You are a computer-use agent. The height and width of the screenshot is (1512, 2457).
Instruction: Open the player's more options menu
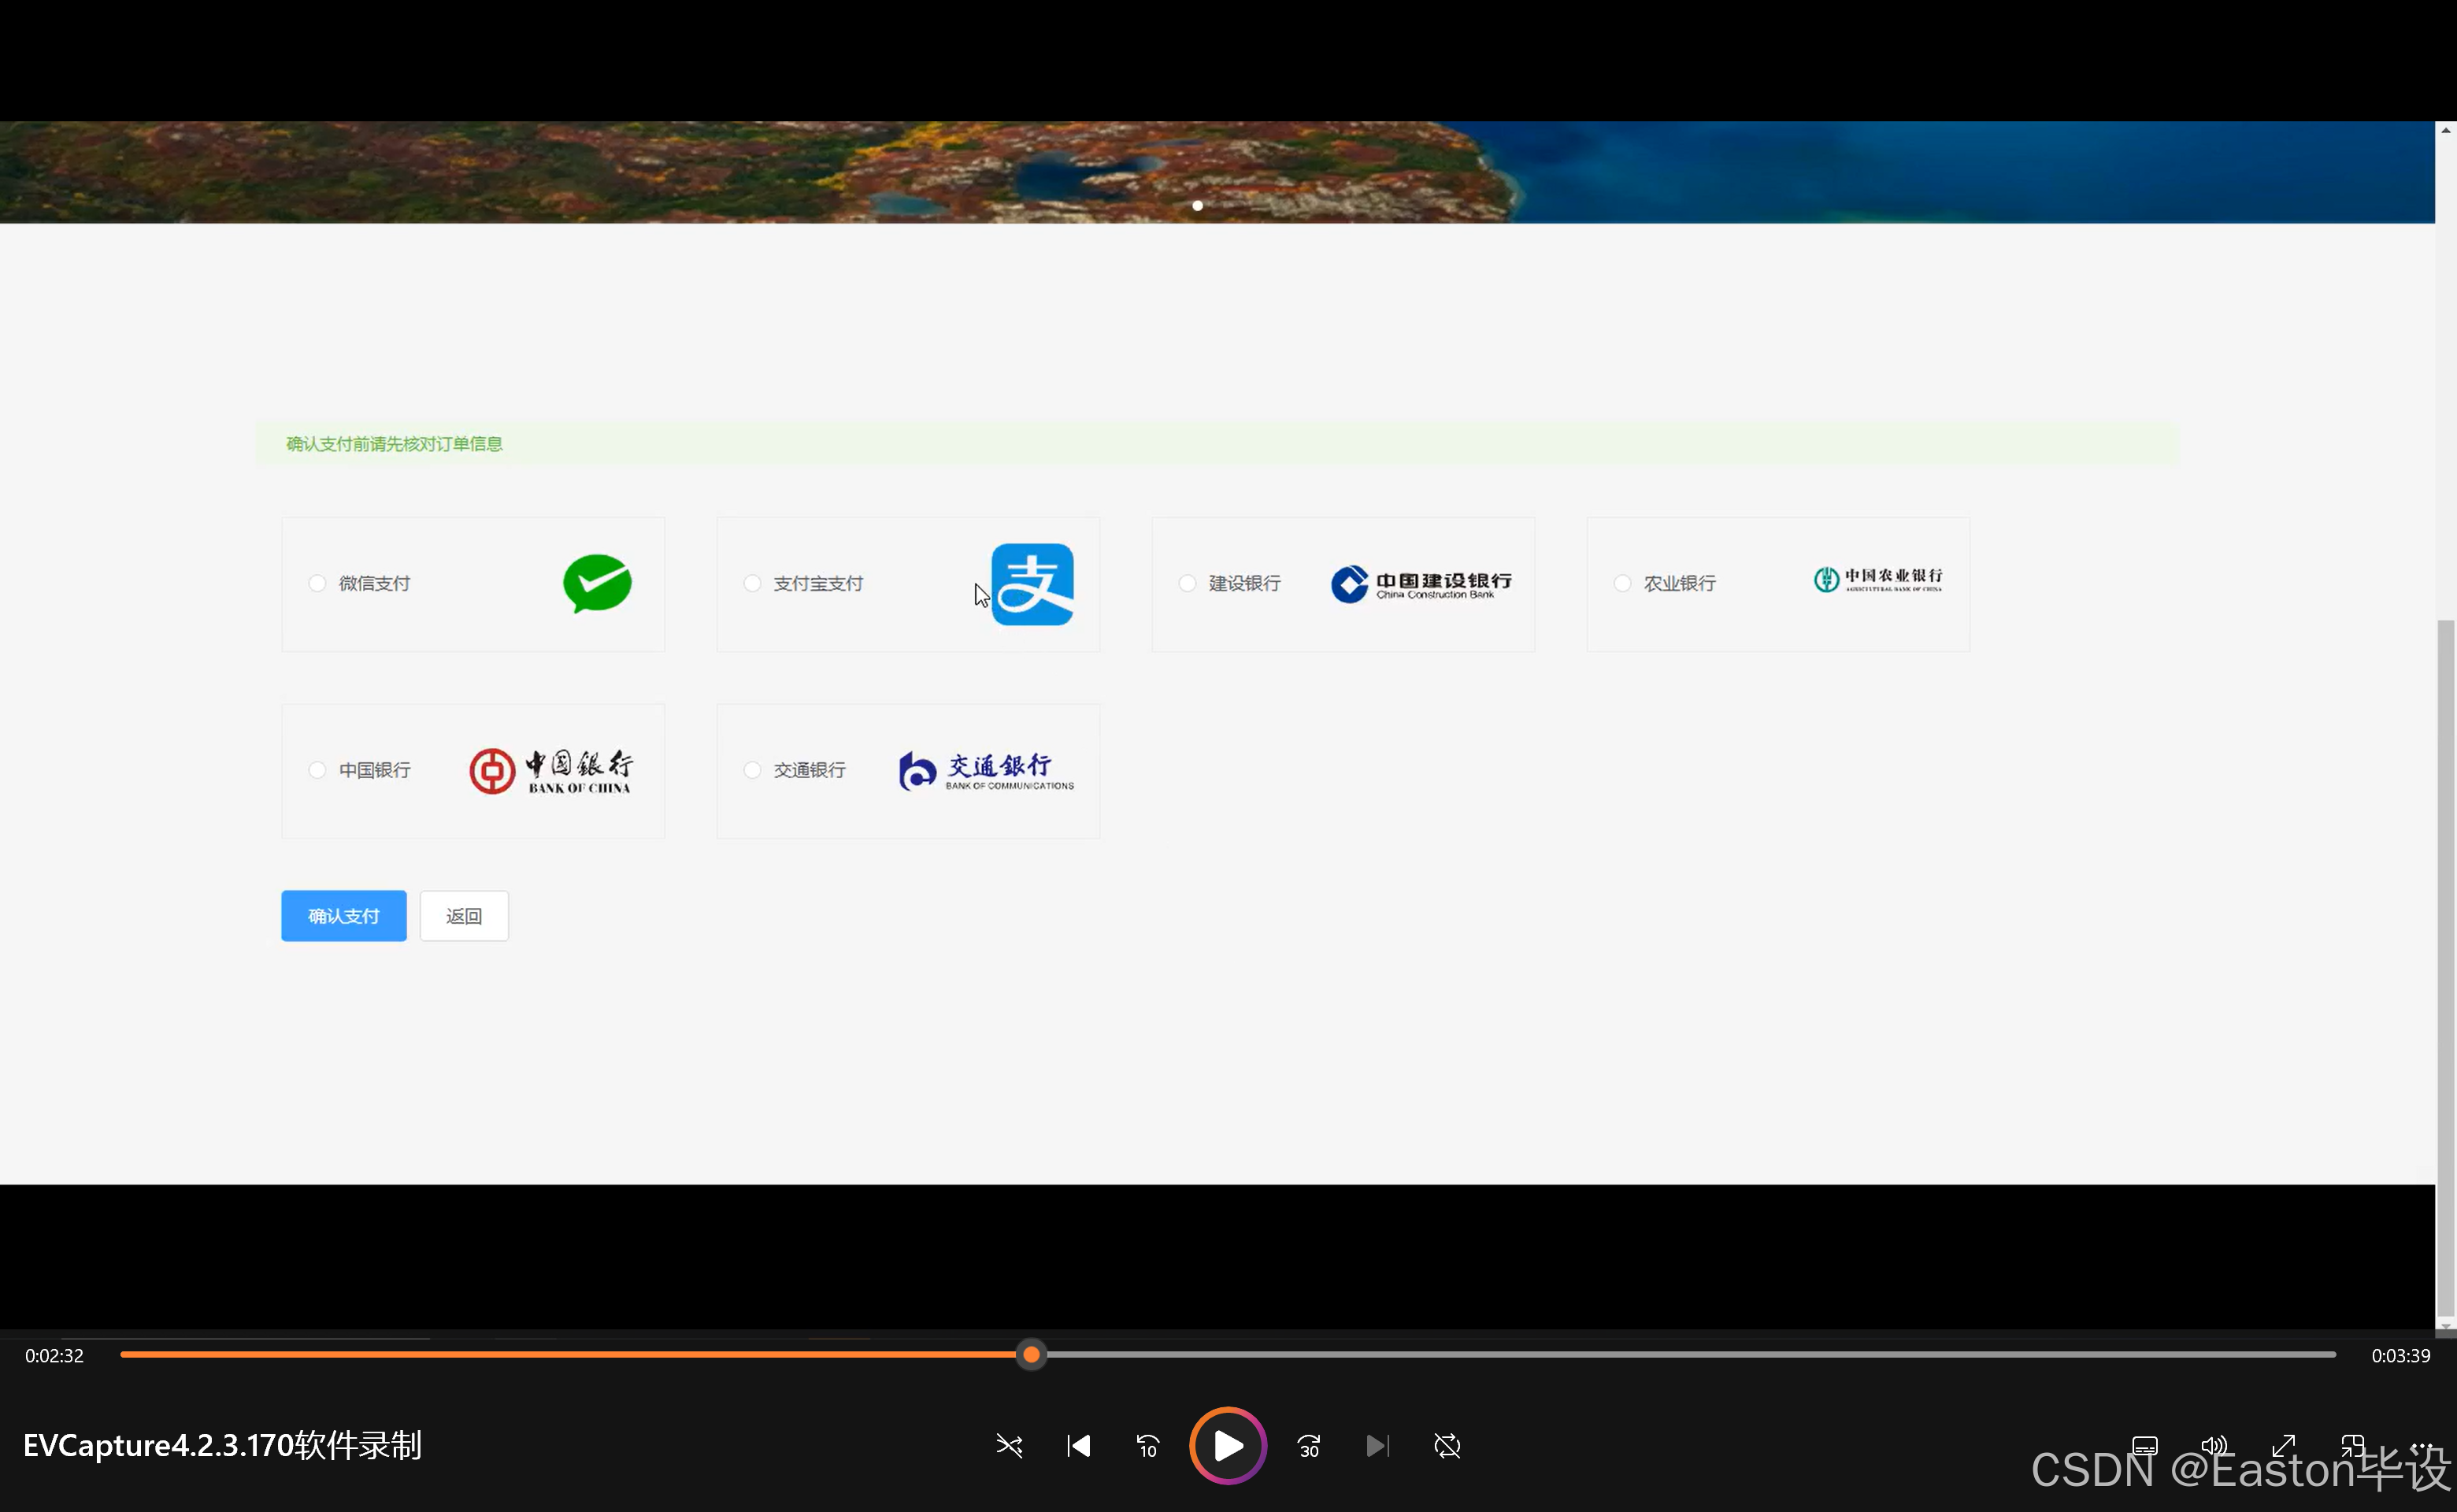click(x=2421, y=1446)
